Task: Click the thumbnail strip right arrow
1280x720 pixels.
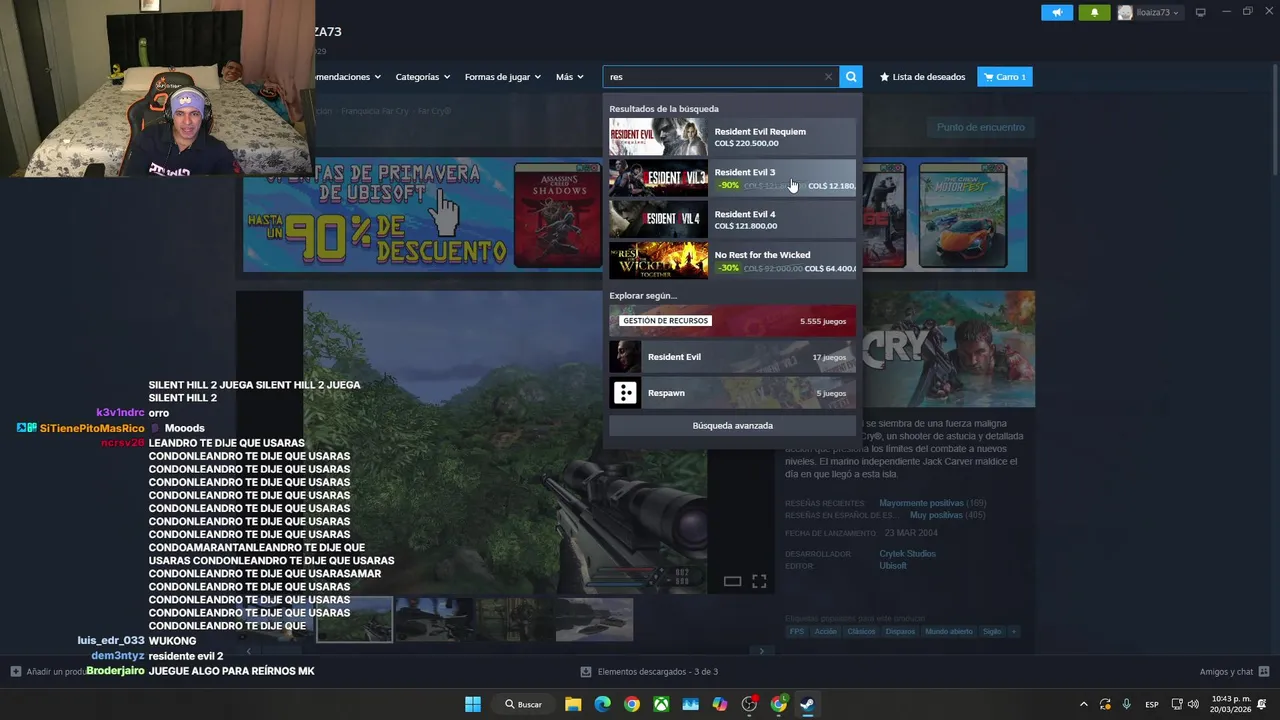Action: click(761, 651)
